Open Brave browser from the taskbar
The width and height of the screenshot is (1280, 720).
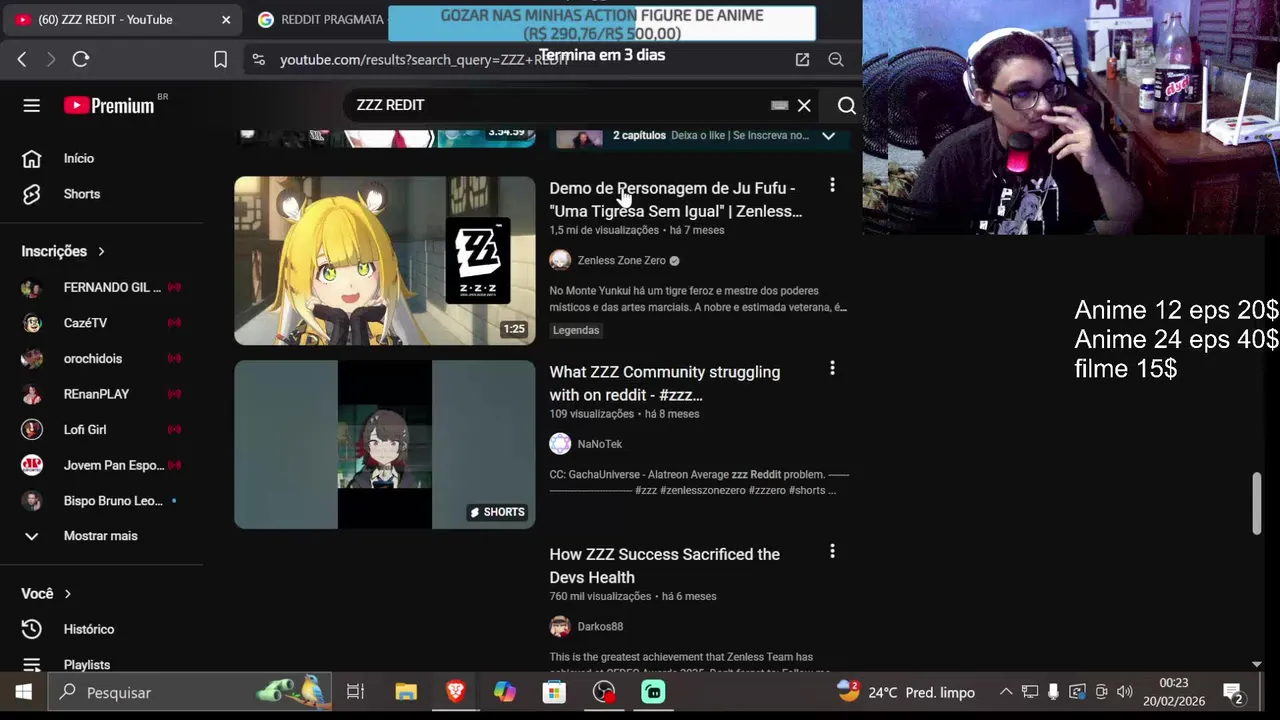click(x=455, y=692)
